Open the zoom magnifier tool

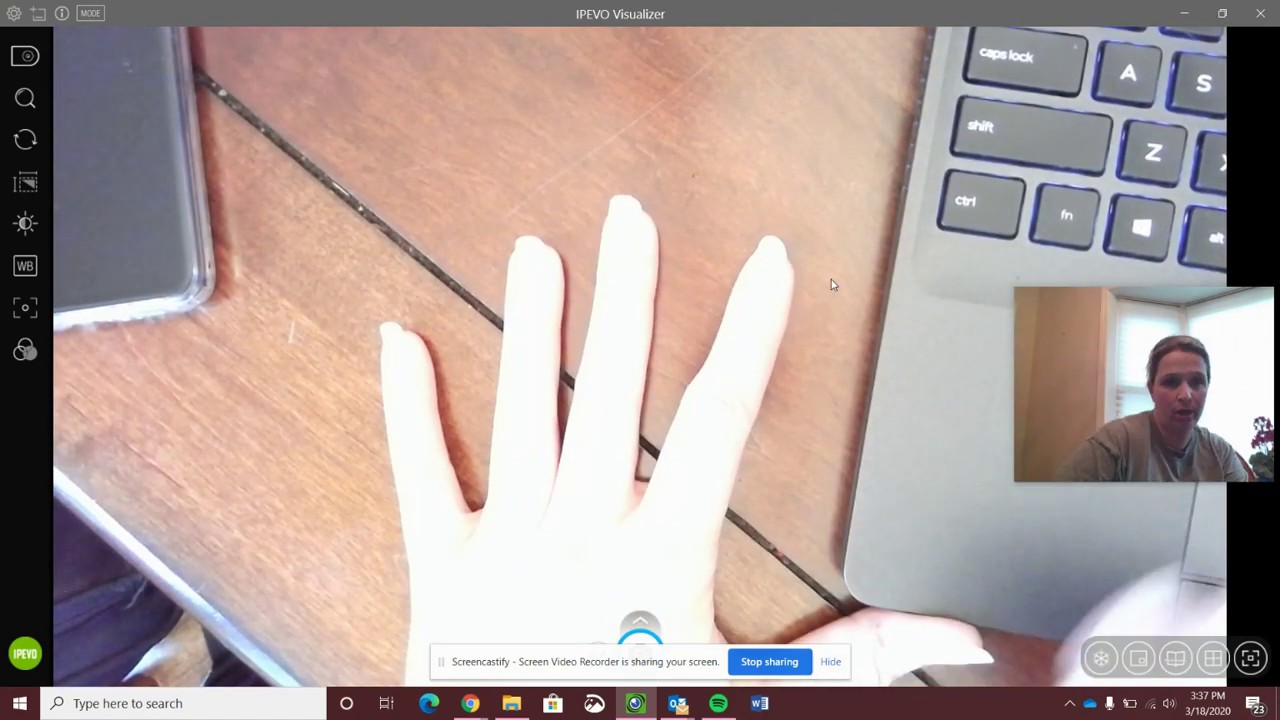click(25, 98)
